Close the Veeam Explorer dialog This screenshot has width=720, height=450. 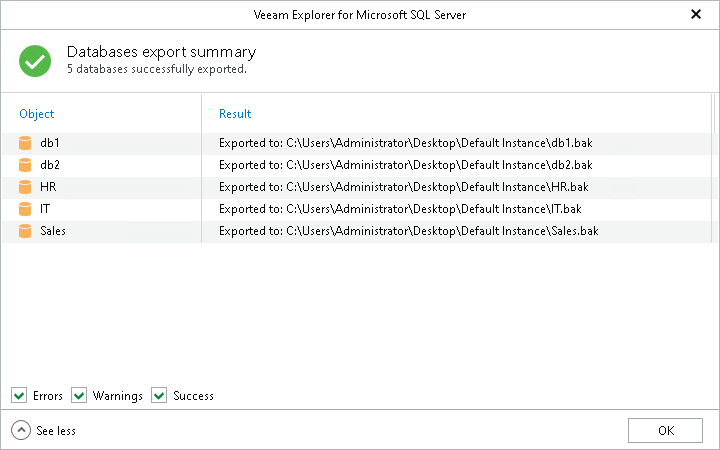(696, 14)
